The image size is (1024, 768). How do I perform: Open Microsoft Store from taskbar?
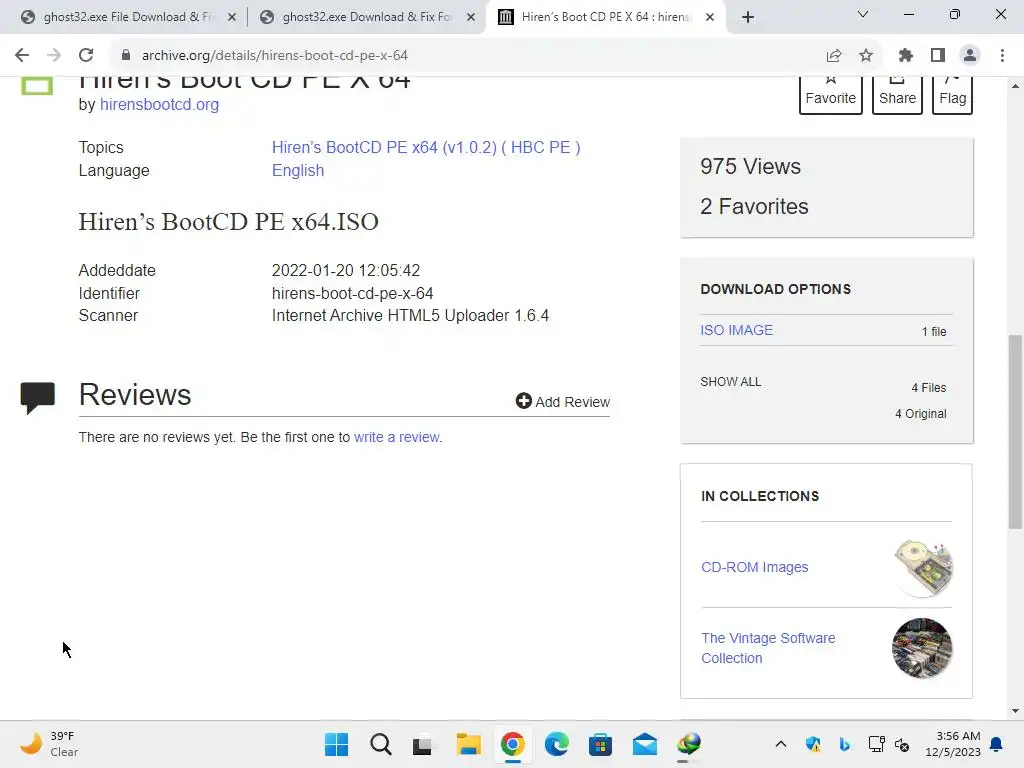click(600, 744)
